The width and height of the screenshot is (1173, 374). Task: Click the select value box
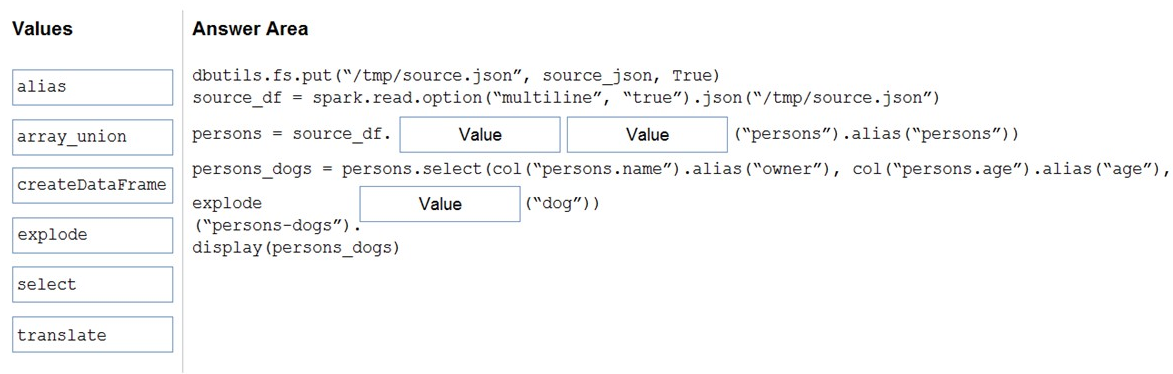94,284
